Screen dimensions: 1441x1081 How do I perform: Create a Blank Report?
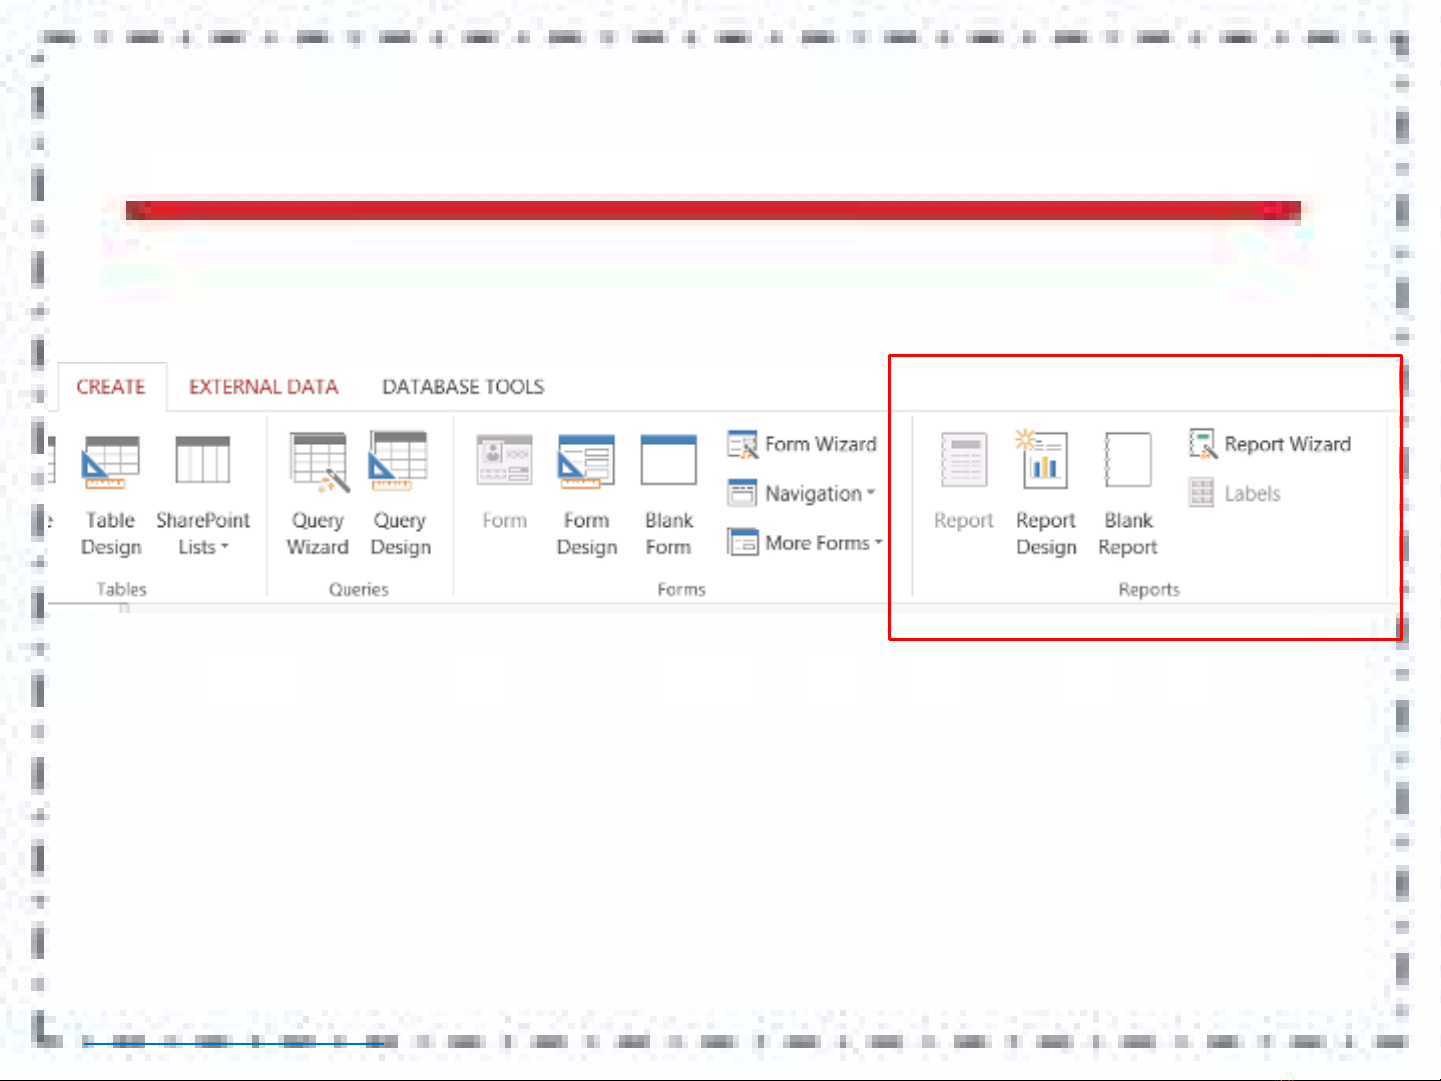pos(1128,495)
